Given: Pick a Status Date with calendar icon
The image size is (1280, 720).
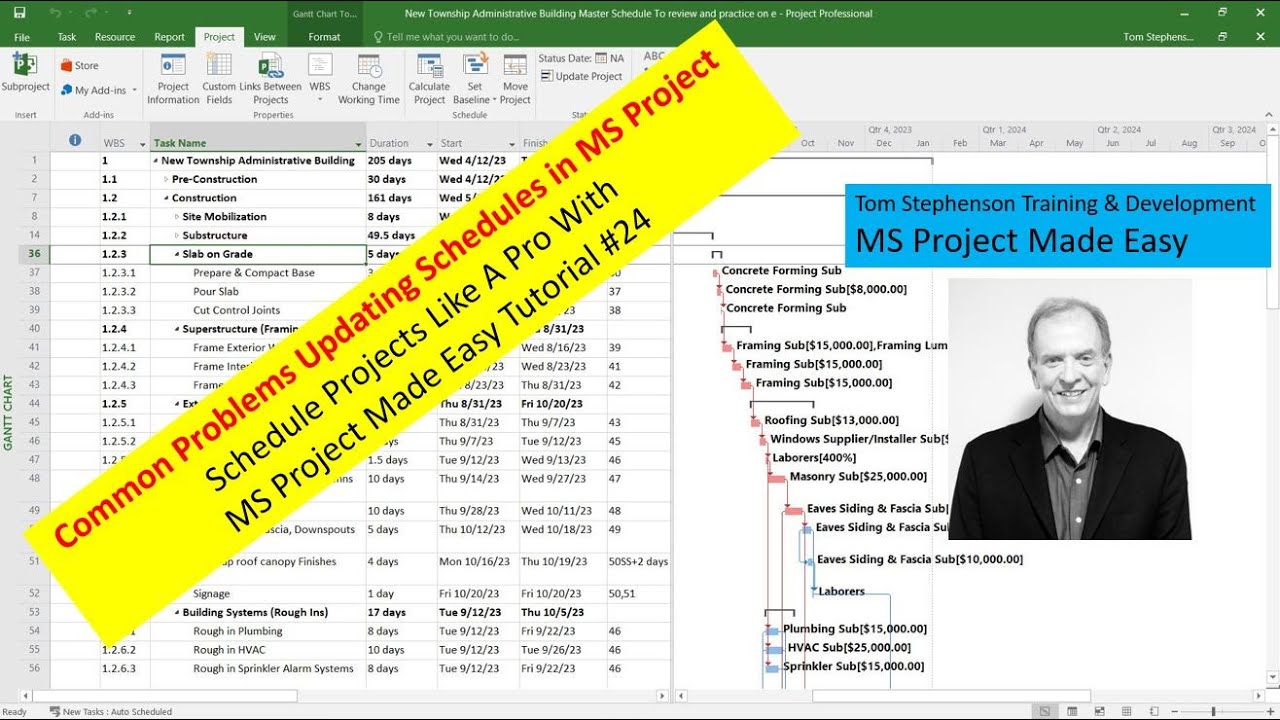Looking at the screenshot, I should pos(601,58).
